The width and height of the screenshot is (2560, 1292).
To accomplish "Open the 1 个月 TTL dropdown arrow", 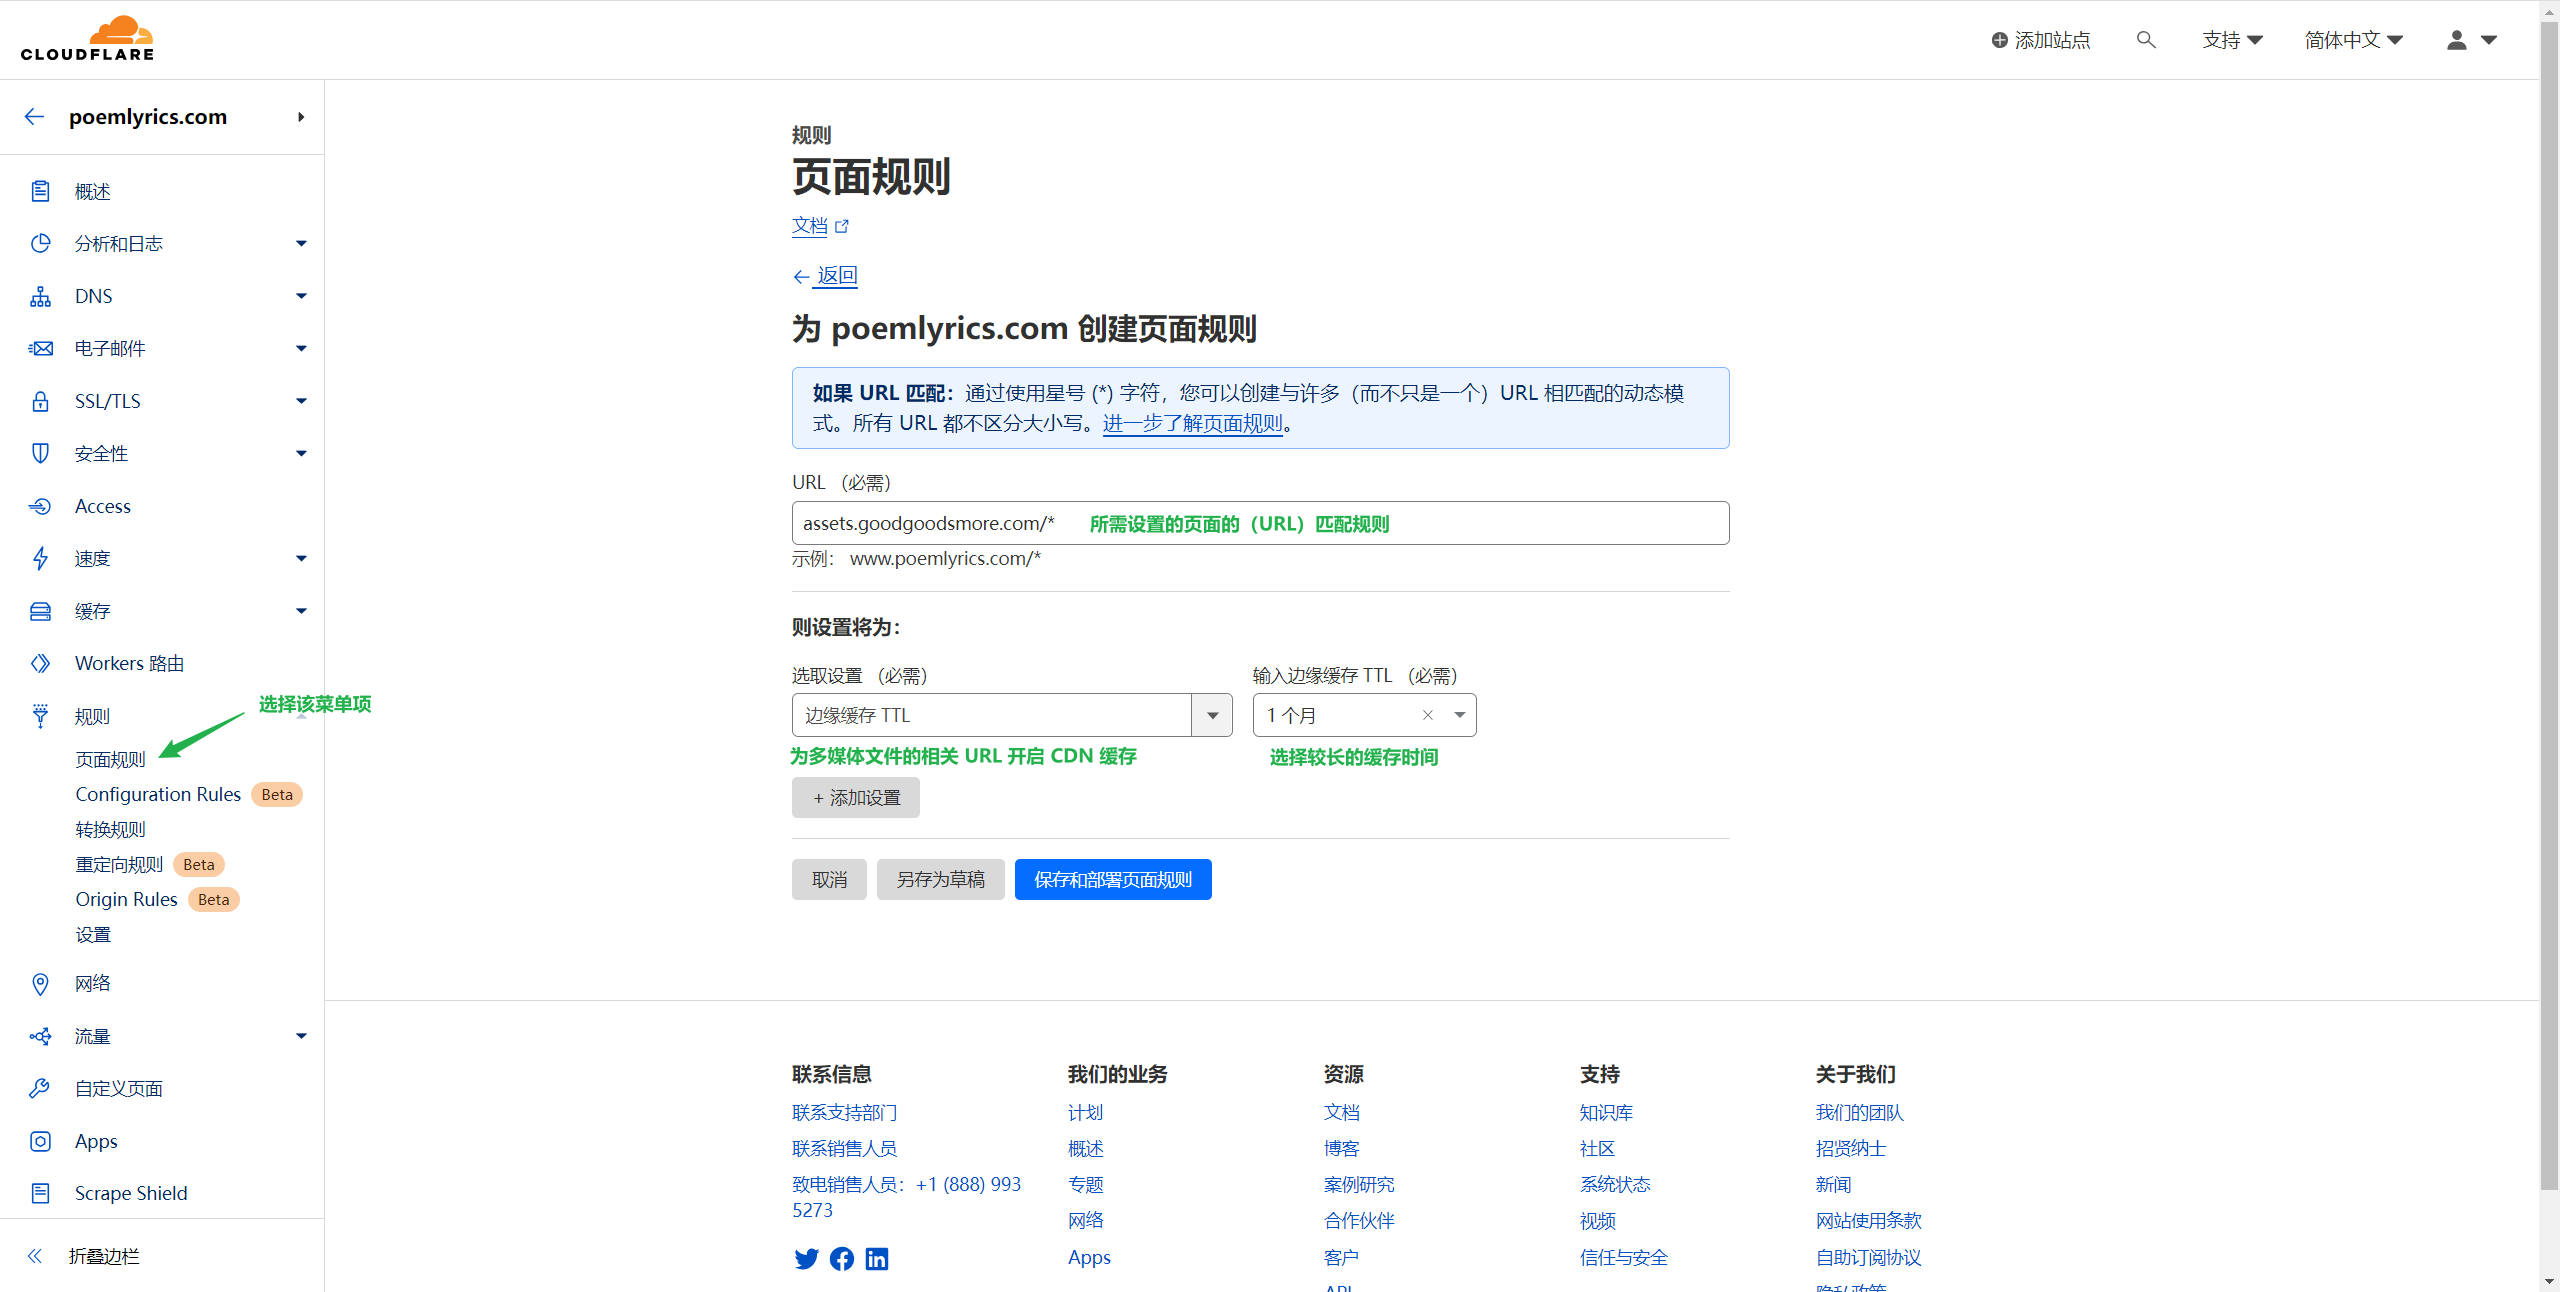I will coord(1459,715).
